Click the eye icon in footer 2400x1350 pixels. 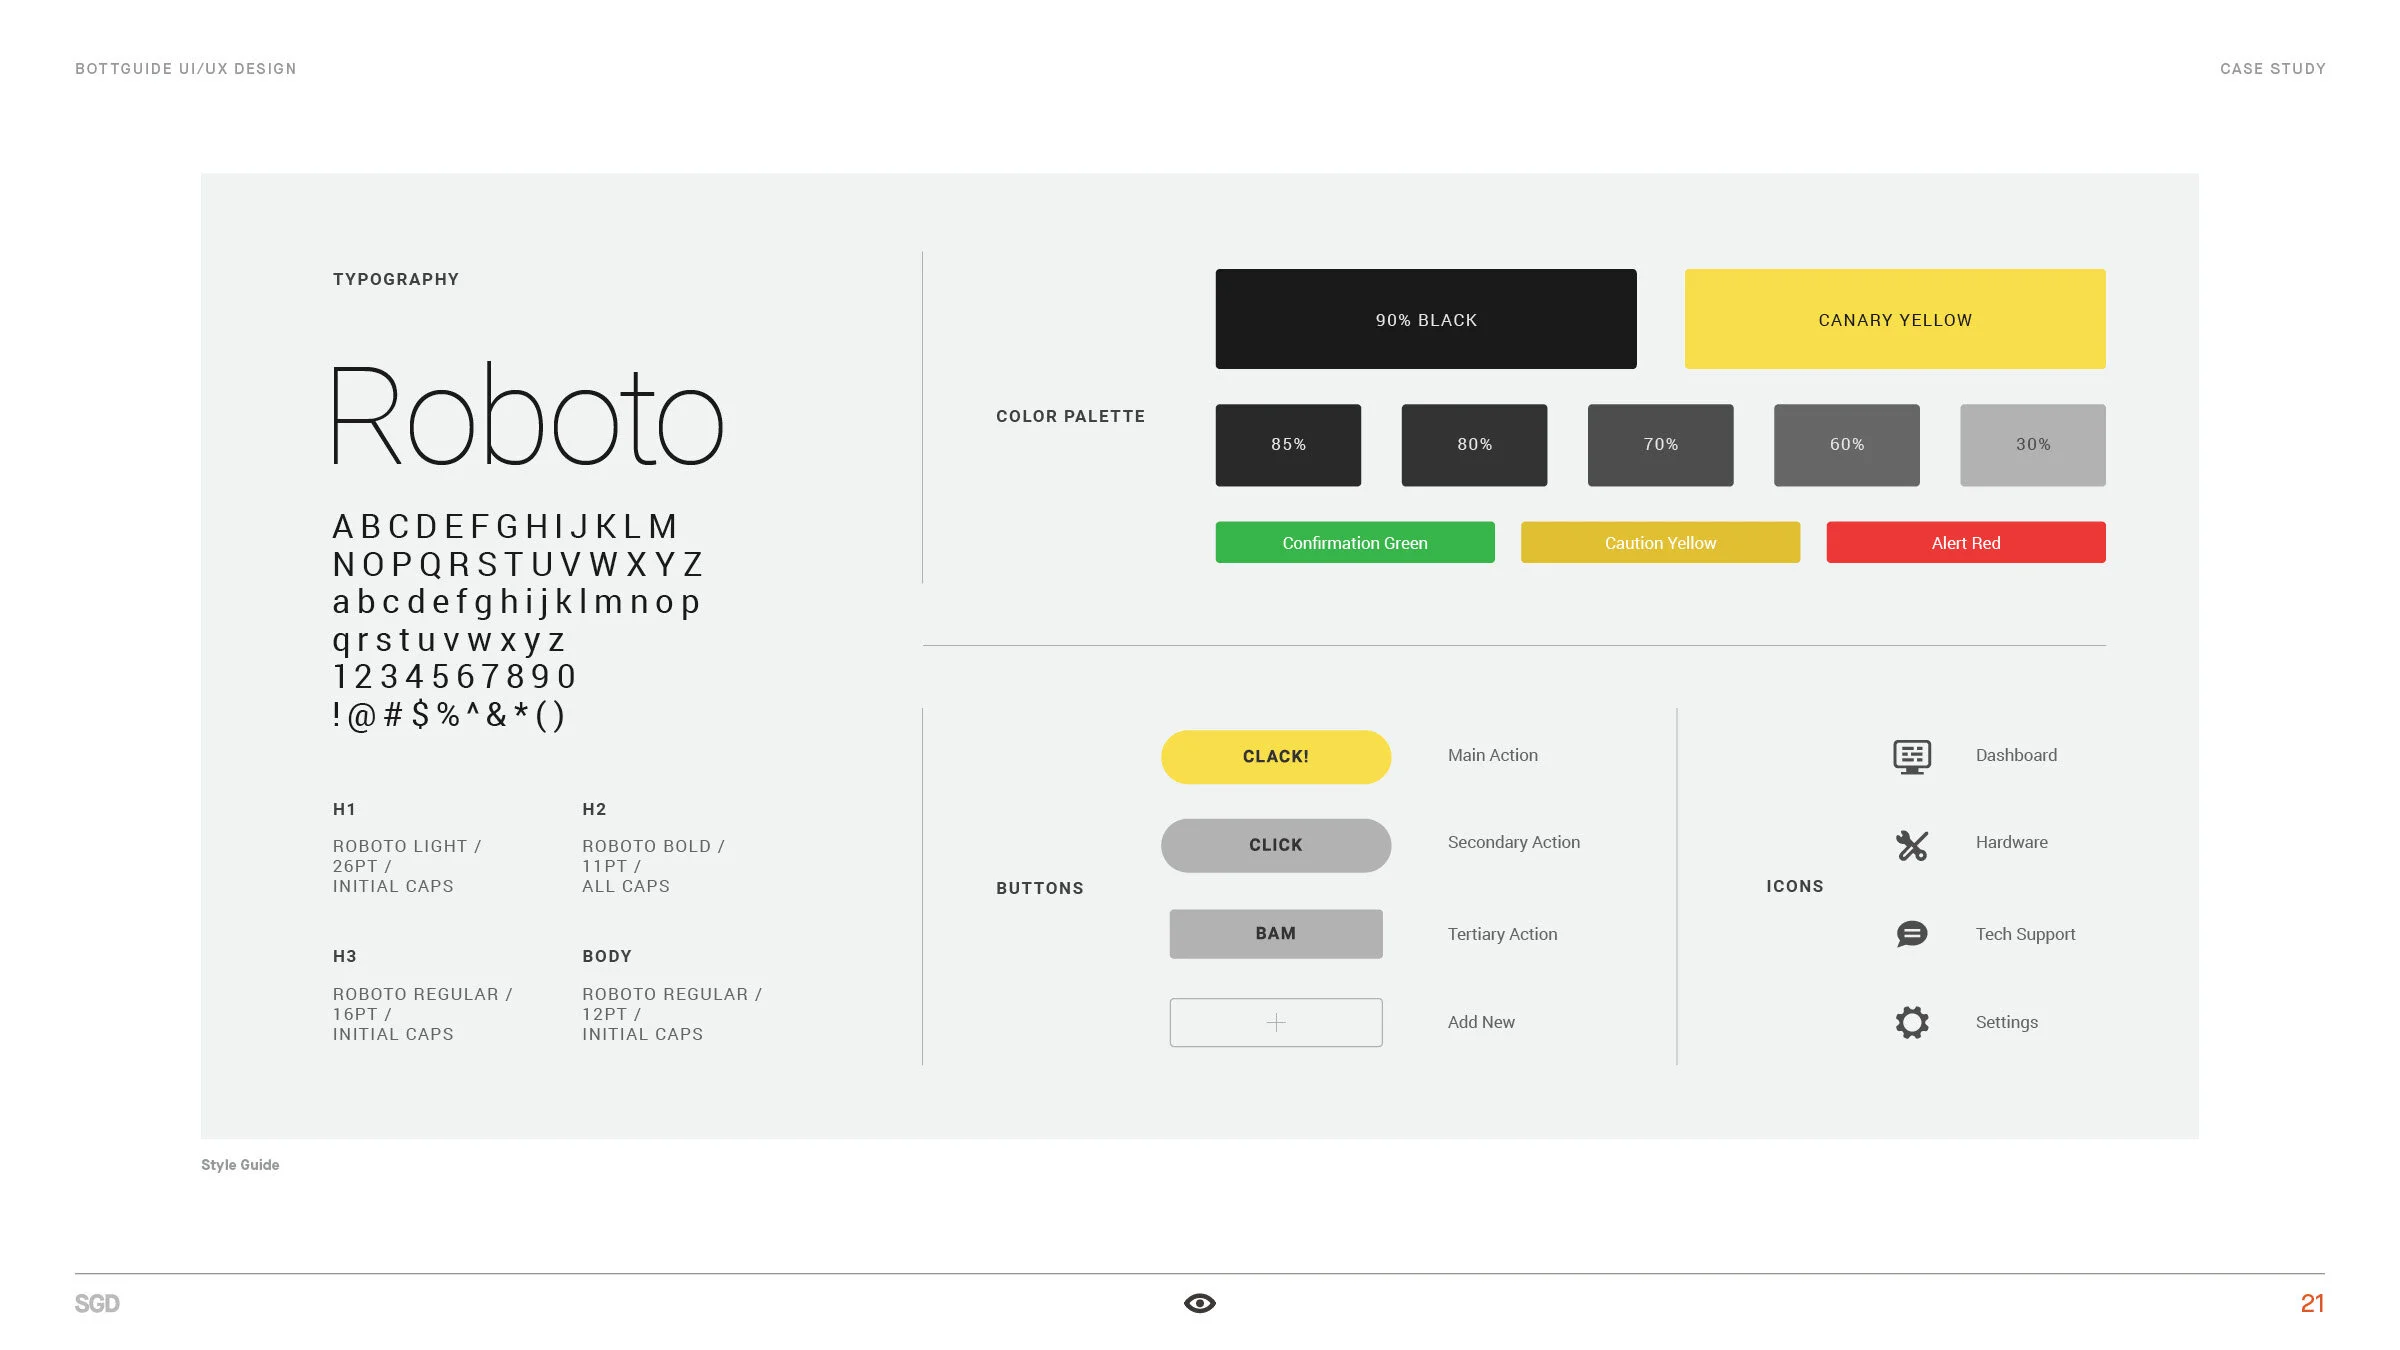1199,1303
